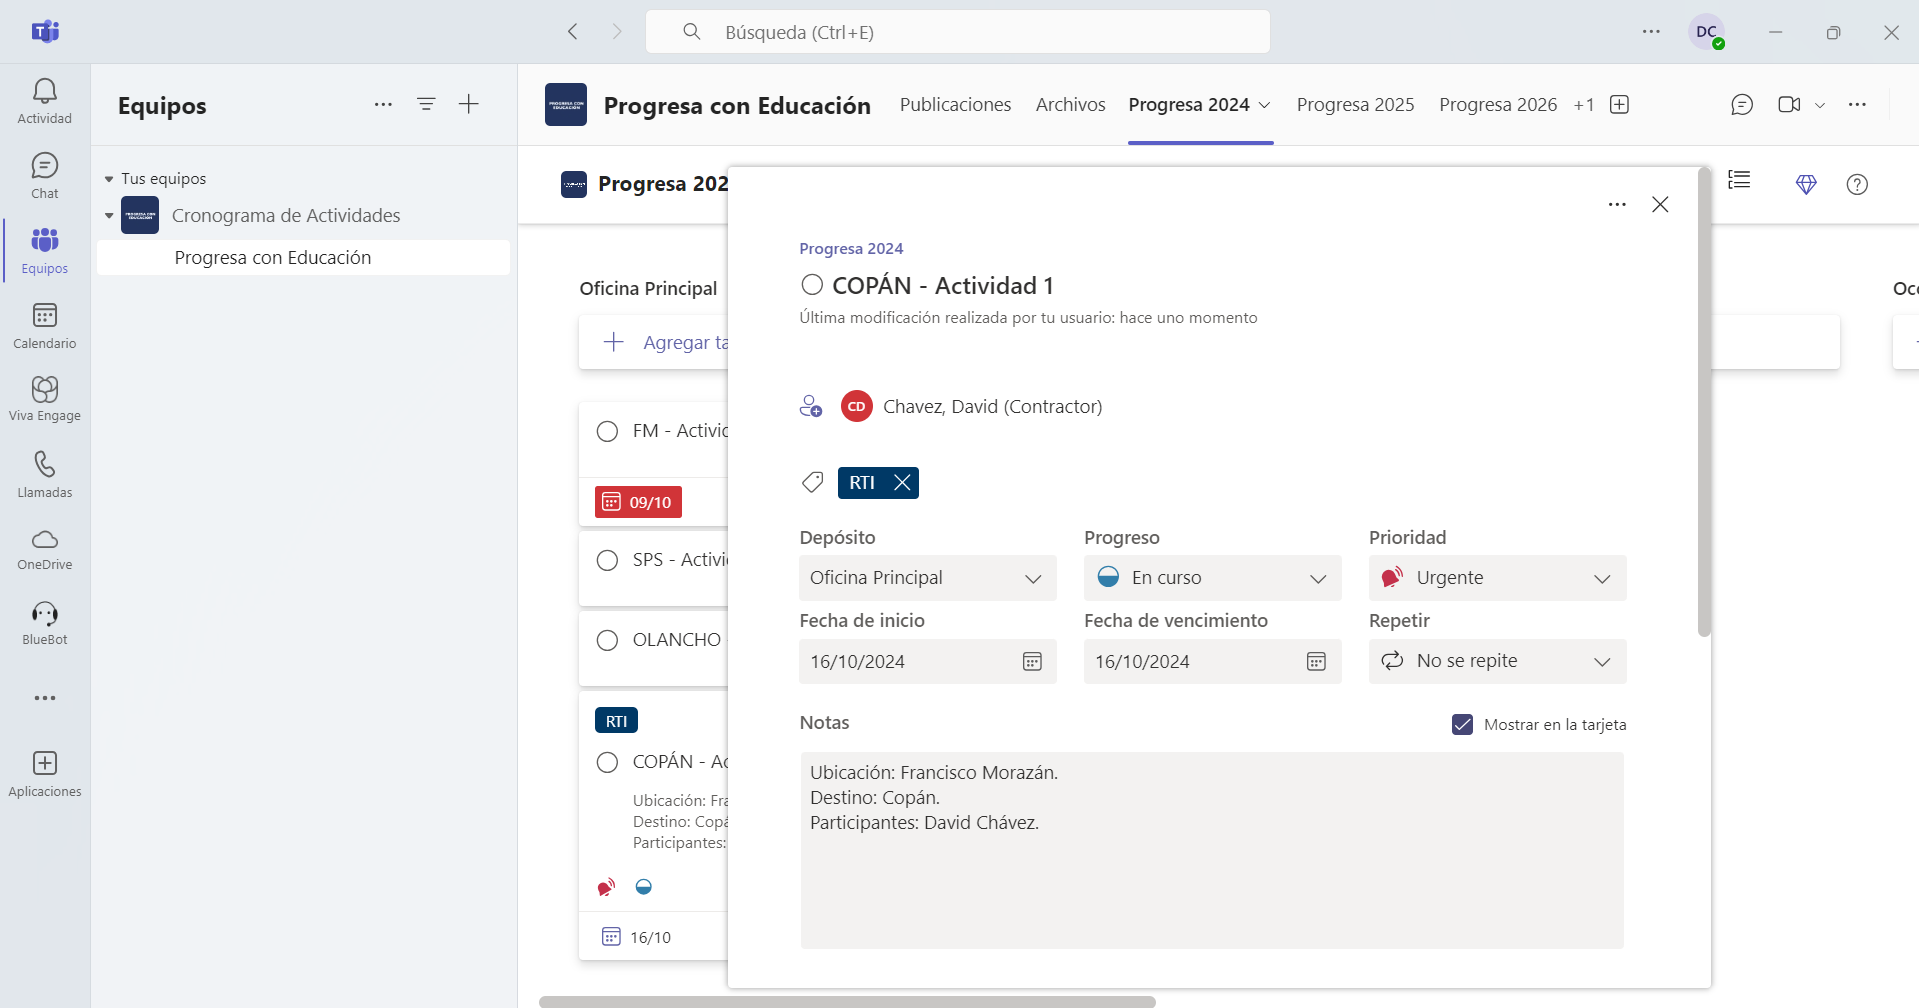Click Agregar tarea button
The height and width of the screenshot is (1008, 1919).
pos(654,342)
